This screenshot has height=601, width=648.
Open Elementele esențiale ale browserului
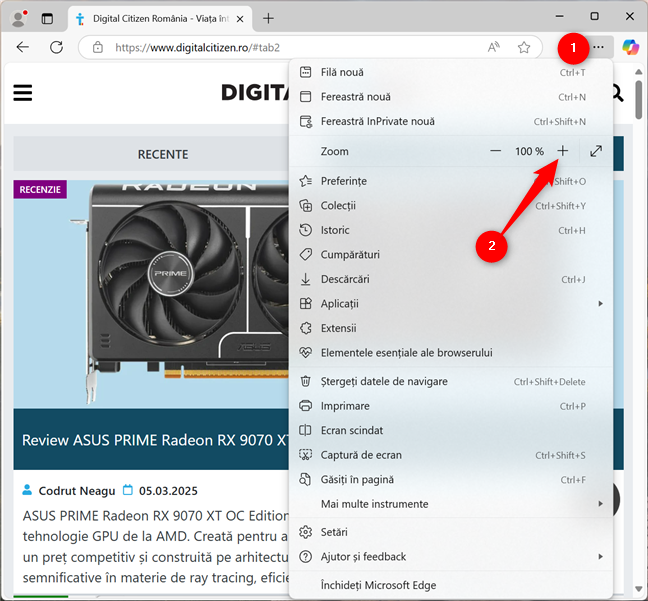(x=450, y=353)
